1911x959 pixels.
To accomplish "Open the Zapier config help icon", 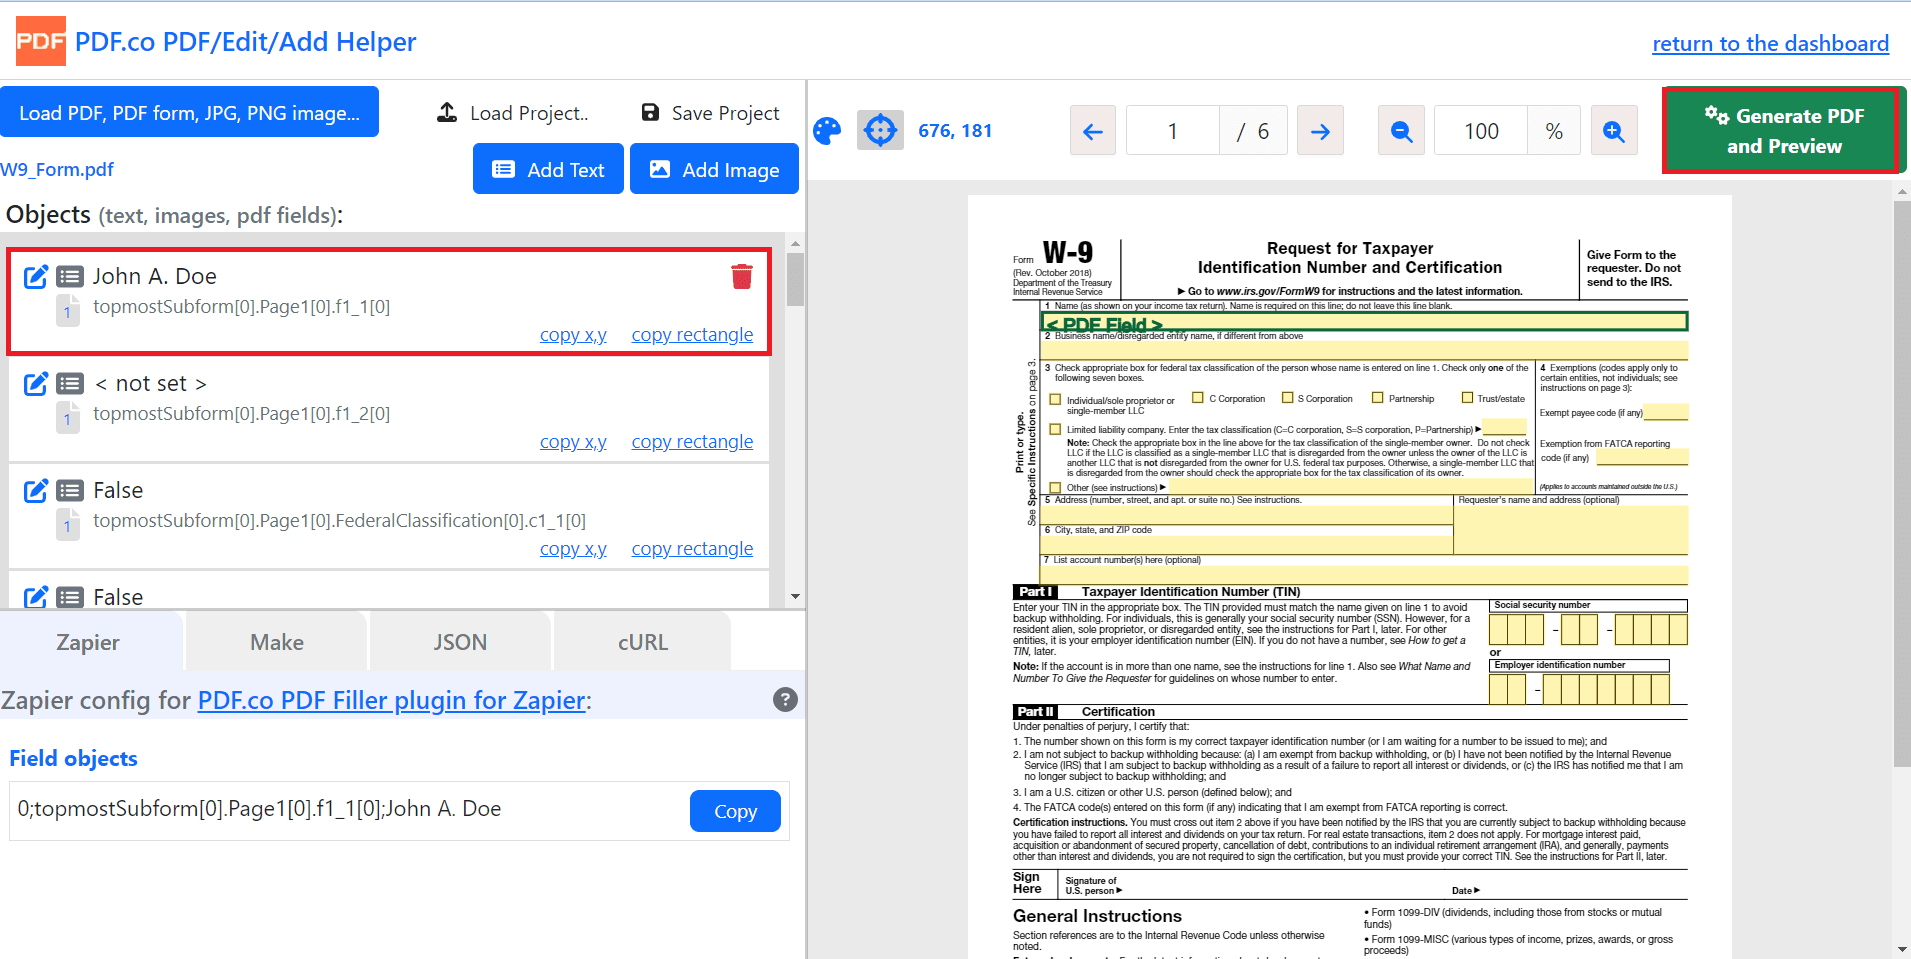I will point(785,700).
